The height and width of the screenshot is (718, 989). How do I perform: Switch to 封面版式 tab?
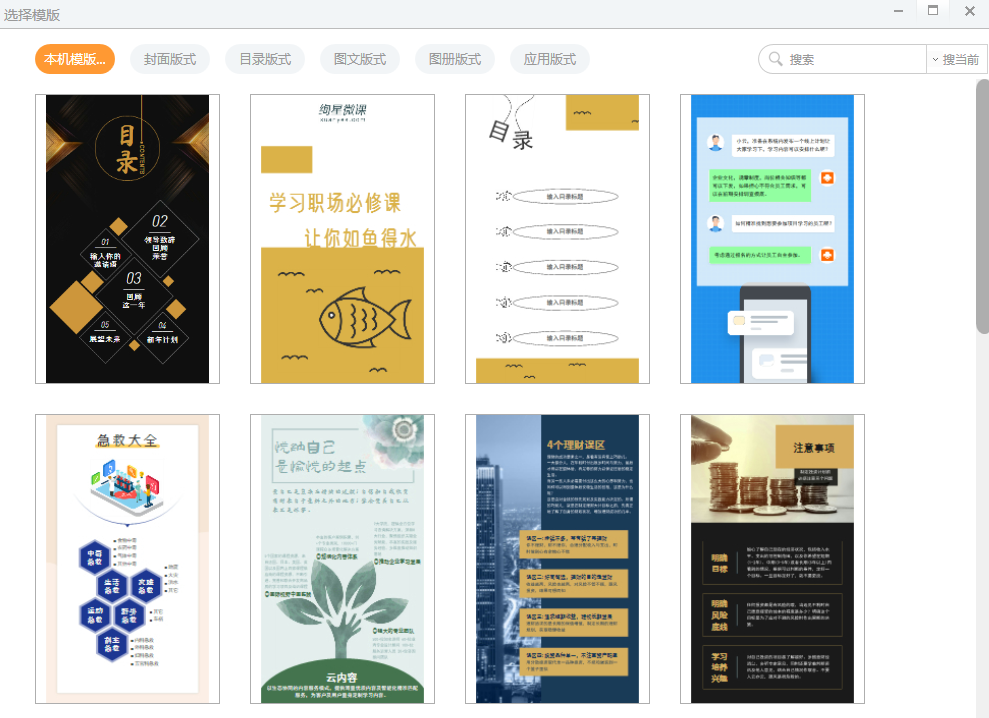(170, 59)
